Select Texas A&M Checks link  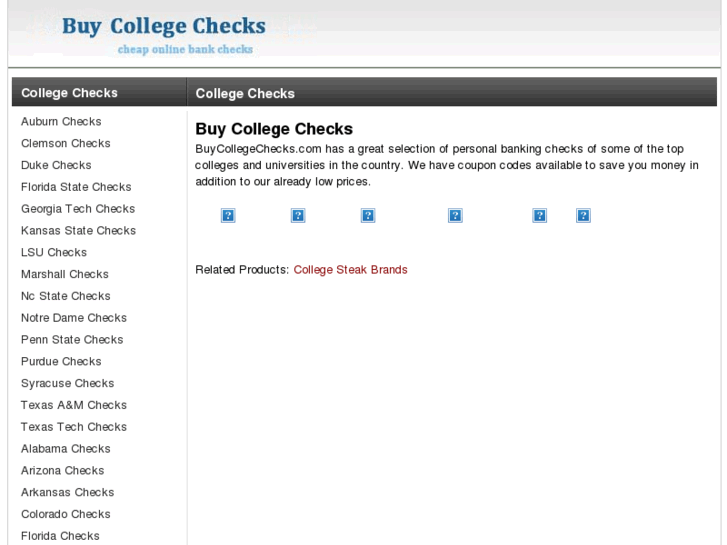[x=74, y=405]
